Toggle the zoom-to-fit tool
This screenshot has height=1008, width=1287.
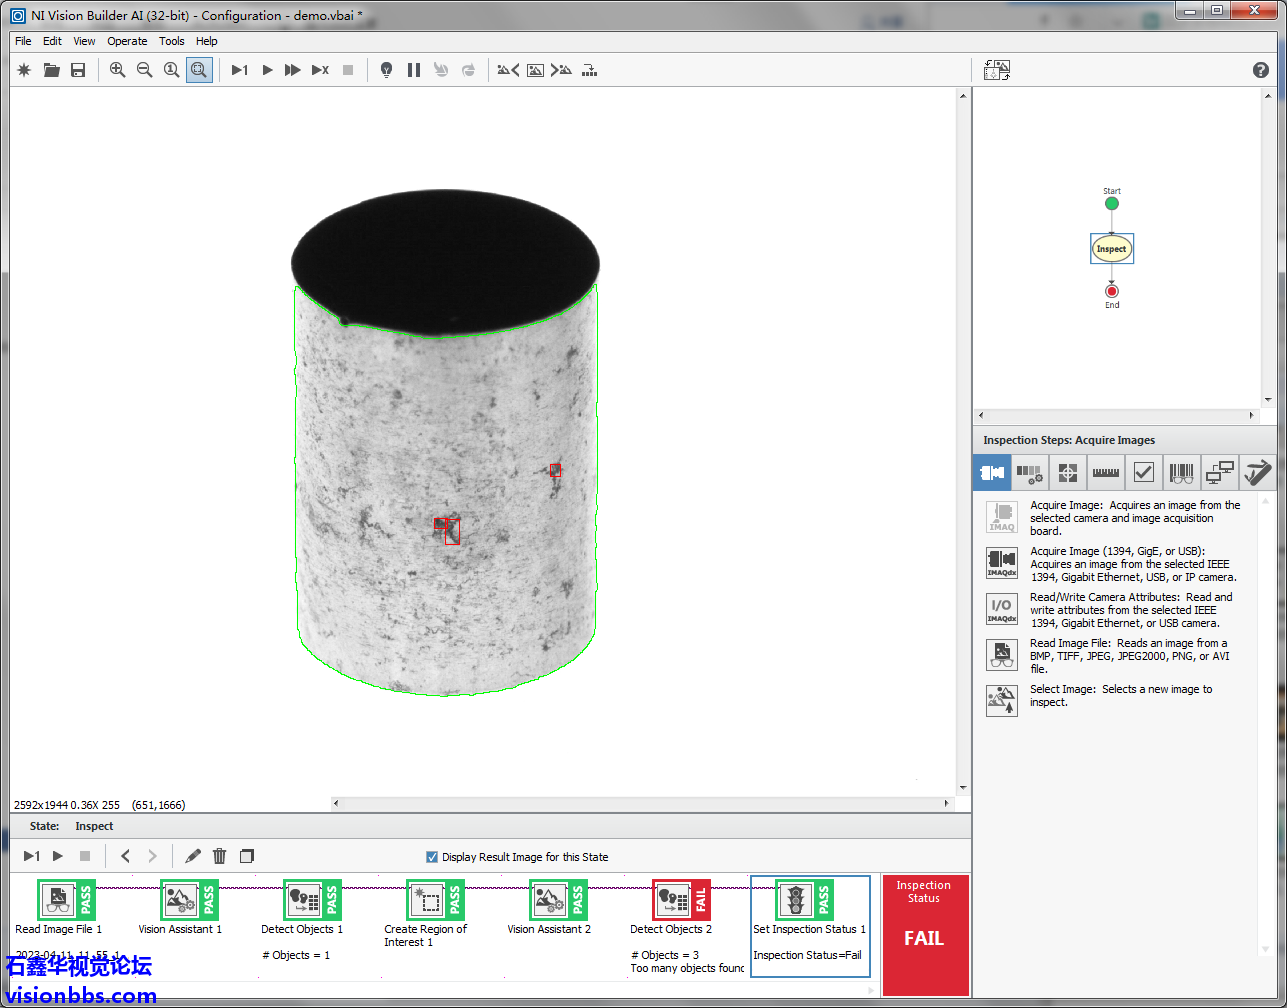[x=199, y=70]
